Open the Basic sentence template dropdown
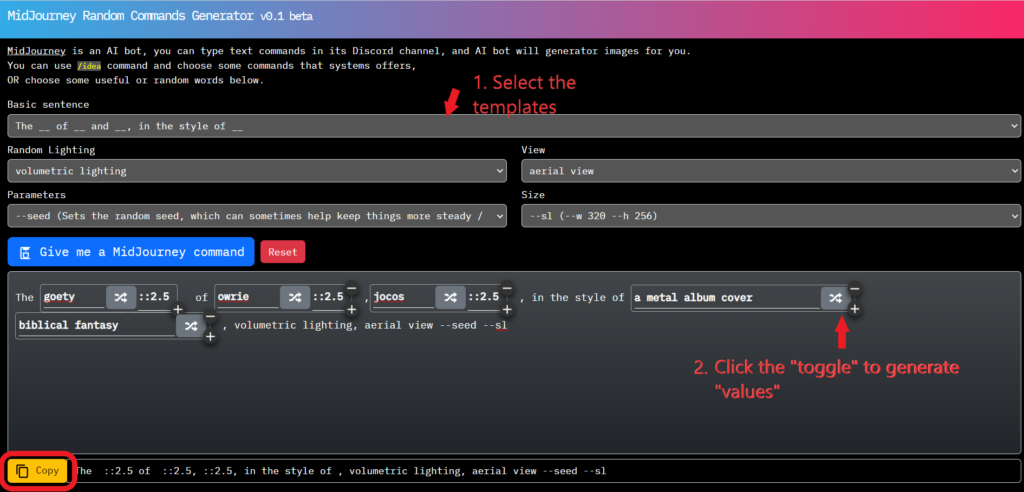Image resolution: width=1024 pixels, height=492 pixels. tap(514, 126)
